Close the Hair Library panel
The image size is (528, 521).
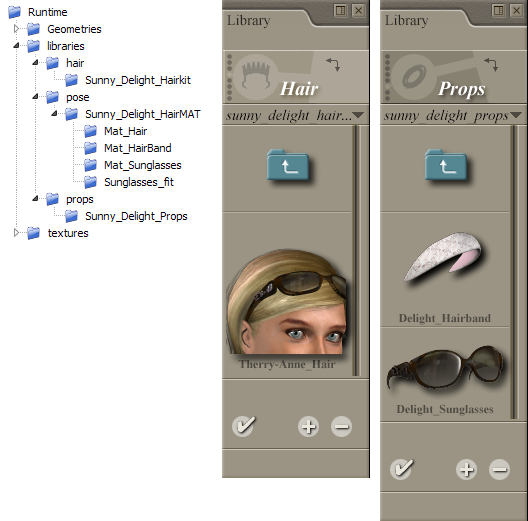coord(359,10)
